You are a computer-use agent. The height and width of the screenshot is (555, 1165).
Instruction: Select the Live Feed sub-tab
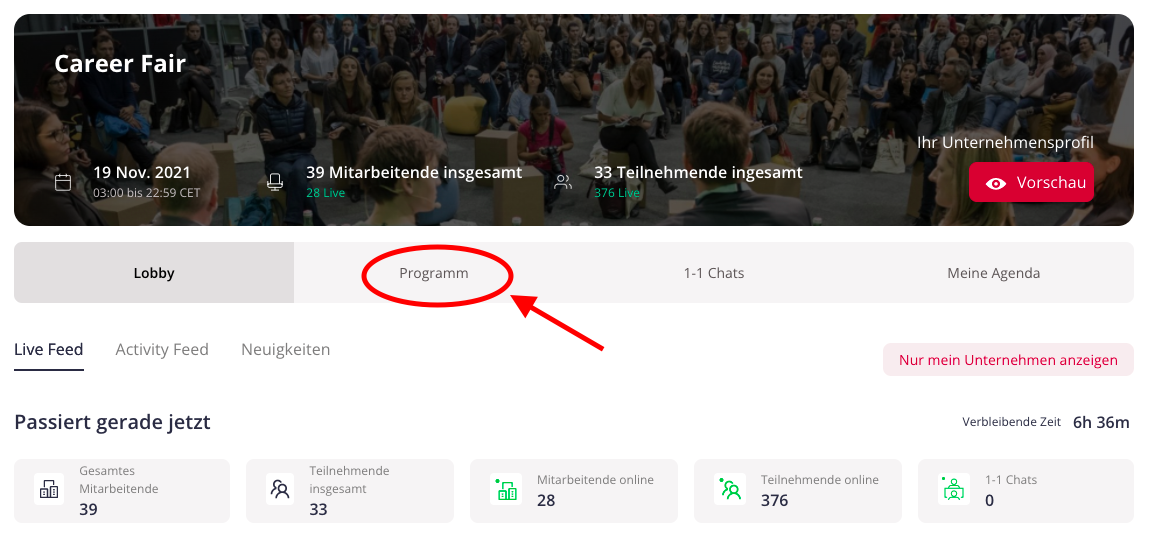coord(49,349)
